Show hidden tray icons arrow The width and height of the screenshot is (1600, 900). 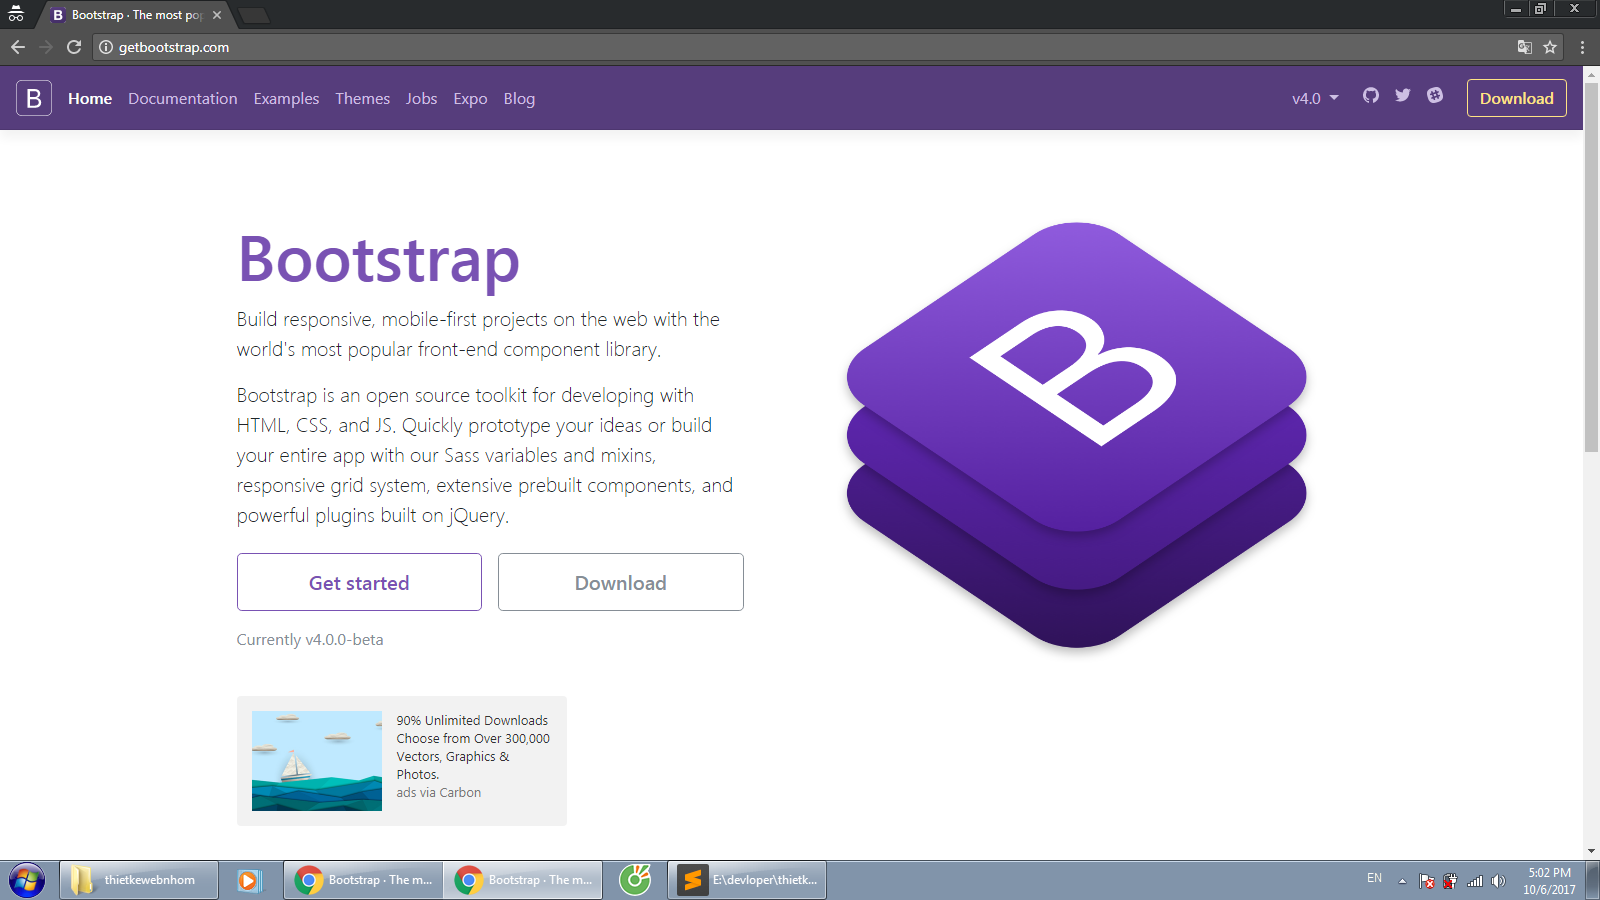click(x=1402, y=881)
